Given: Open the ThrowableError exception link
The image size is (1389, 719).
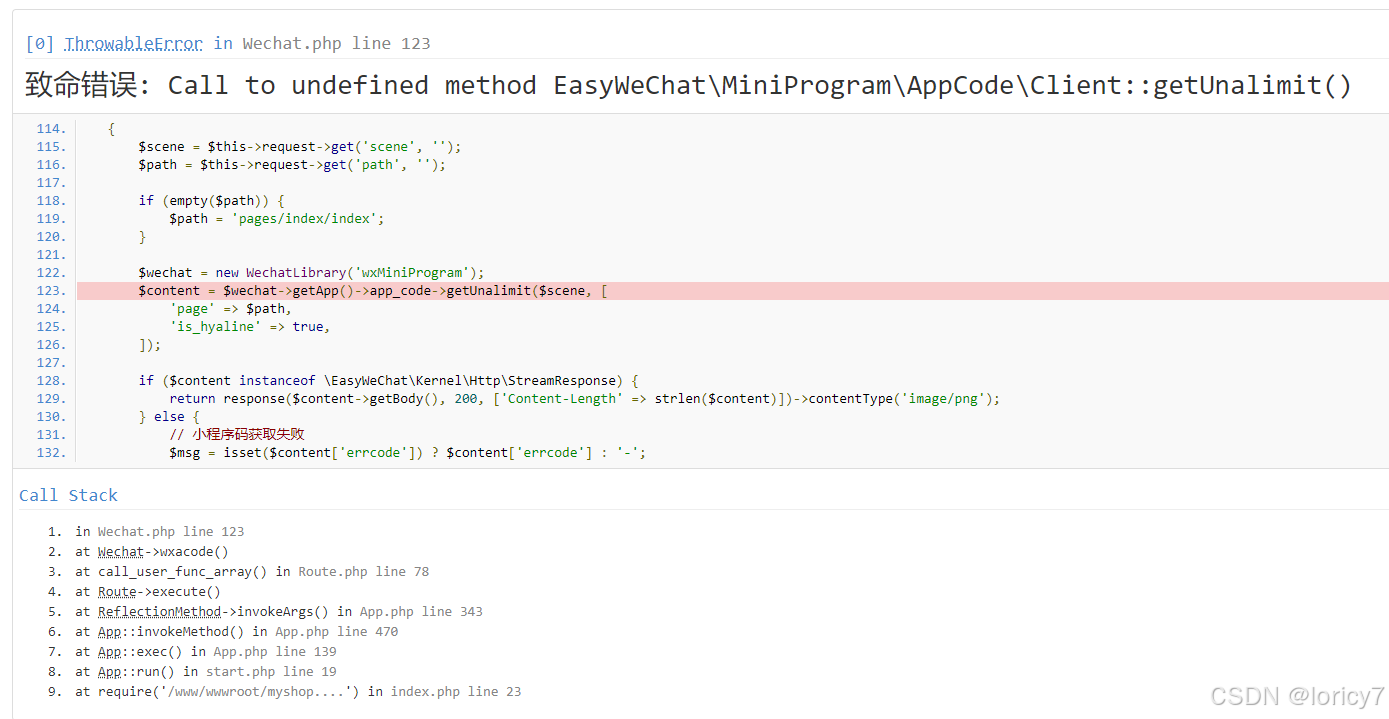Looking at the screenshot, I should pos(133,43).
